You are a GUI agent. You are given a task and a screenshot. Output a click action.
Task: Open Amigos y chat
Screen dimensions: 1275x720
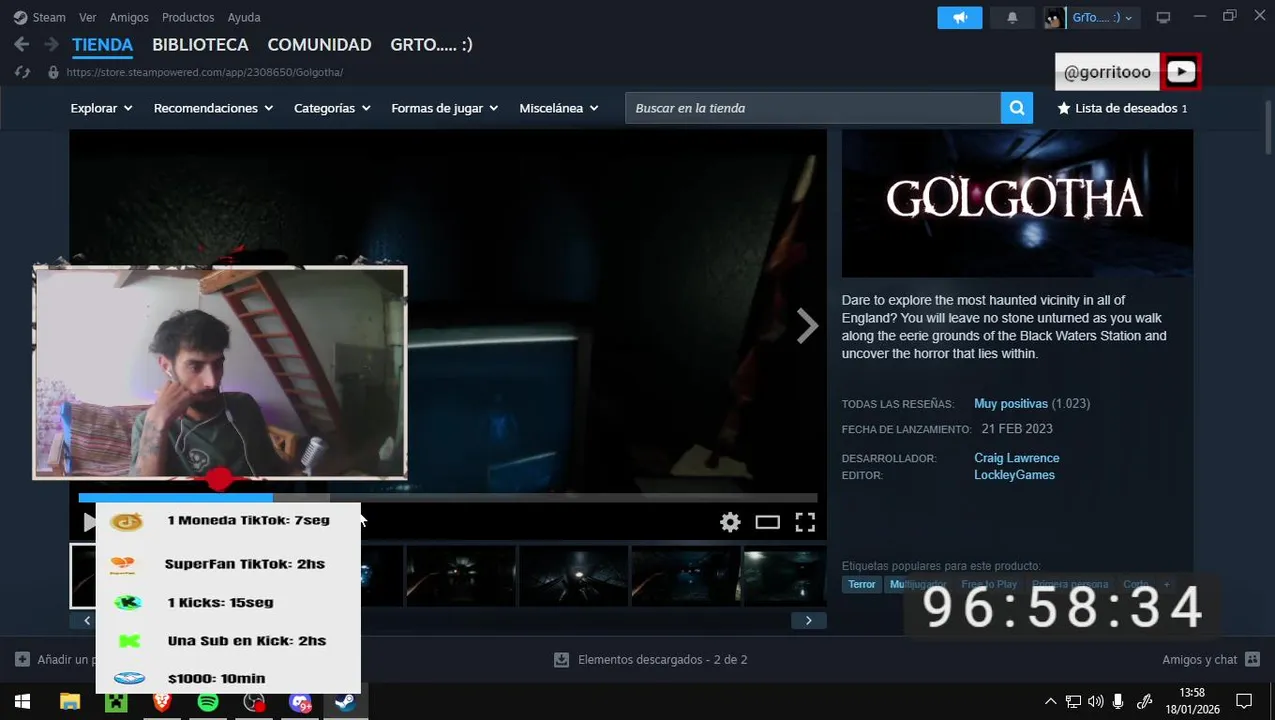[1210, 660]
